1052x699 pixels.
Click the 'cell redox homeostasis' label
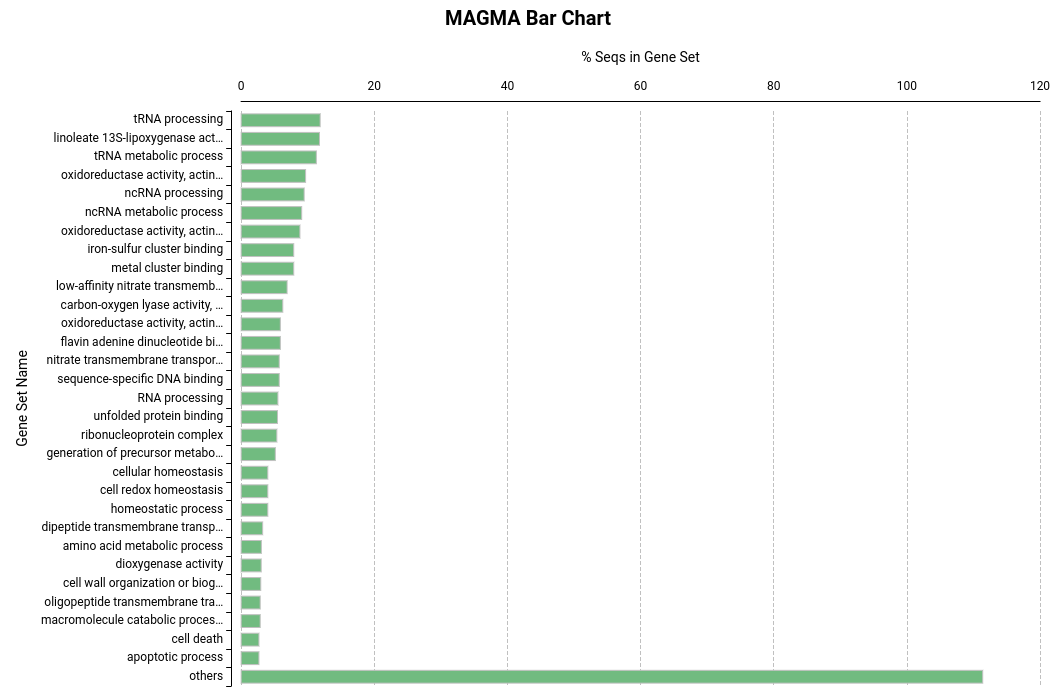(x=161, y=490)
